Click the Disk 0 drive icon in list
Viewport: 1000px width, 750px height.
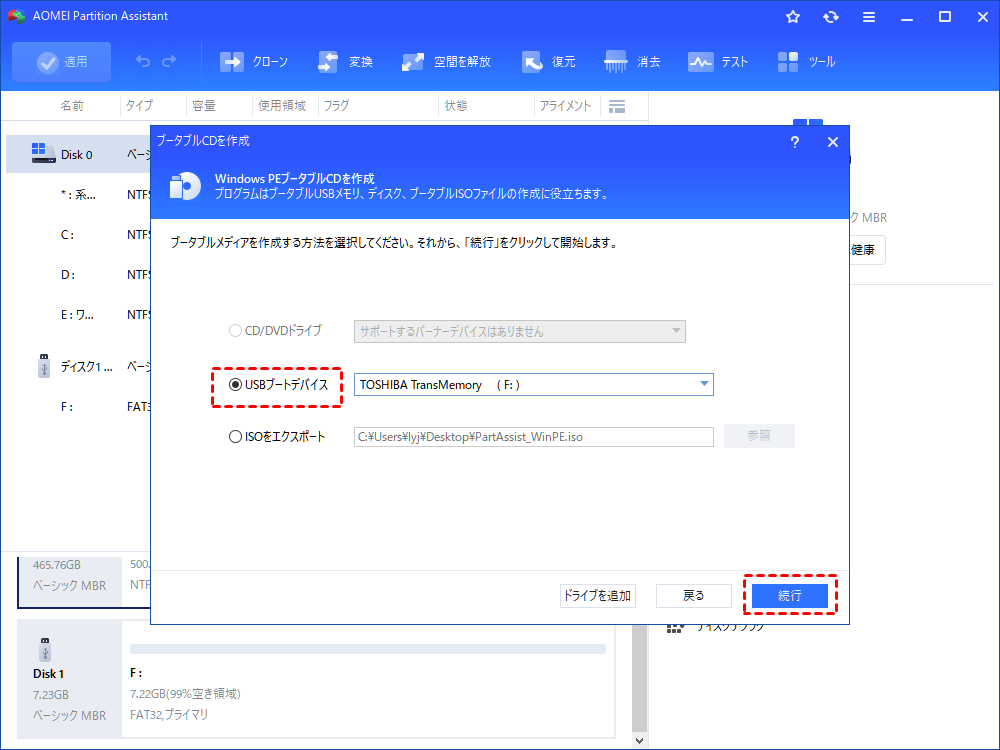(43, 153)
